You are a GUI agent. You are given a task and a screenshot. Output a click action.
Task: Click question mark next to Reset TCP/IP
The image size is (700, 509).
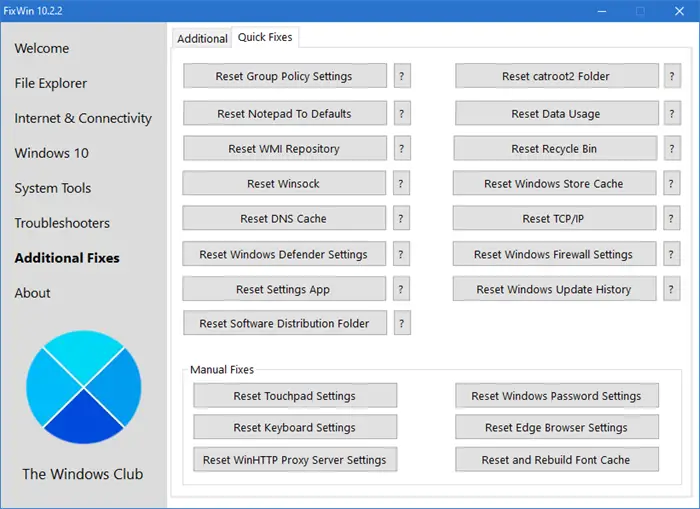(x=671, y=218)
